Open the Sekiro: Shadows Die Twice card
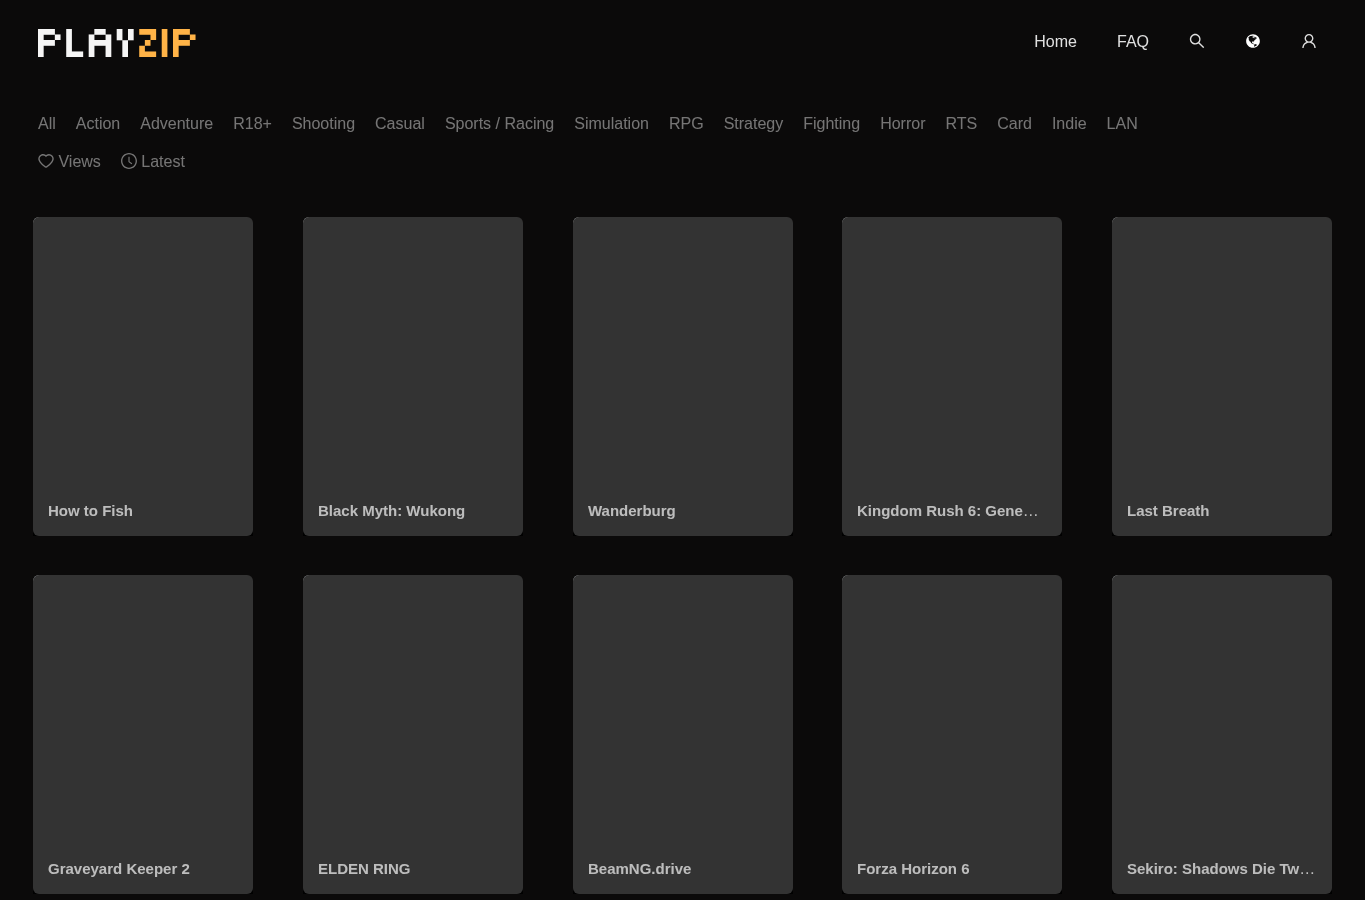Image resolution: width=1365 pixels, height=900 pixels. click(1222, 734)
